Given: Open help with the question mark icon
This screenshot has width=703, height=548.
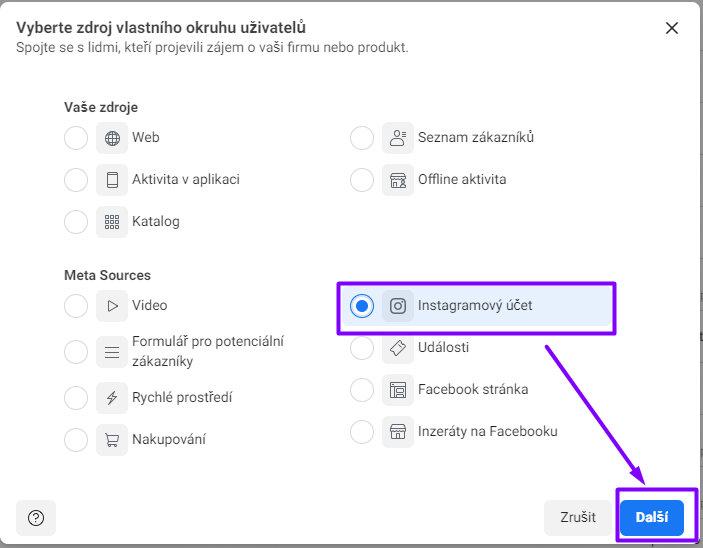Looking at the screenshot, I should tap(36, 518).
